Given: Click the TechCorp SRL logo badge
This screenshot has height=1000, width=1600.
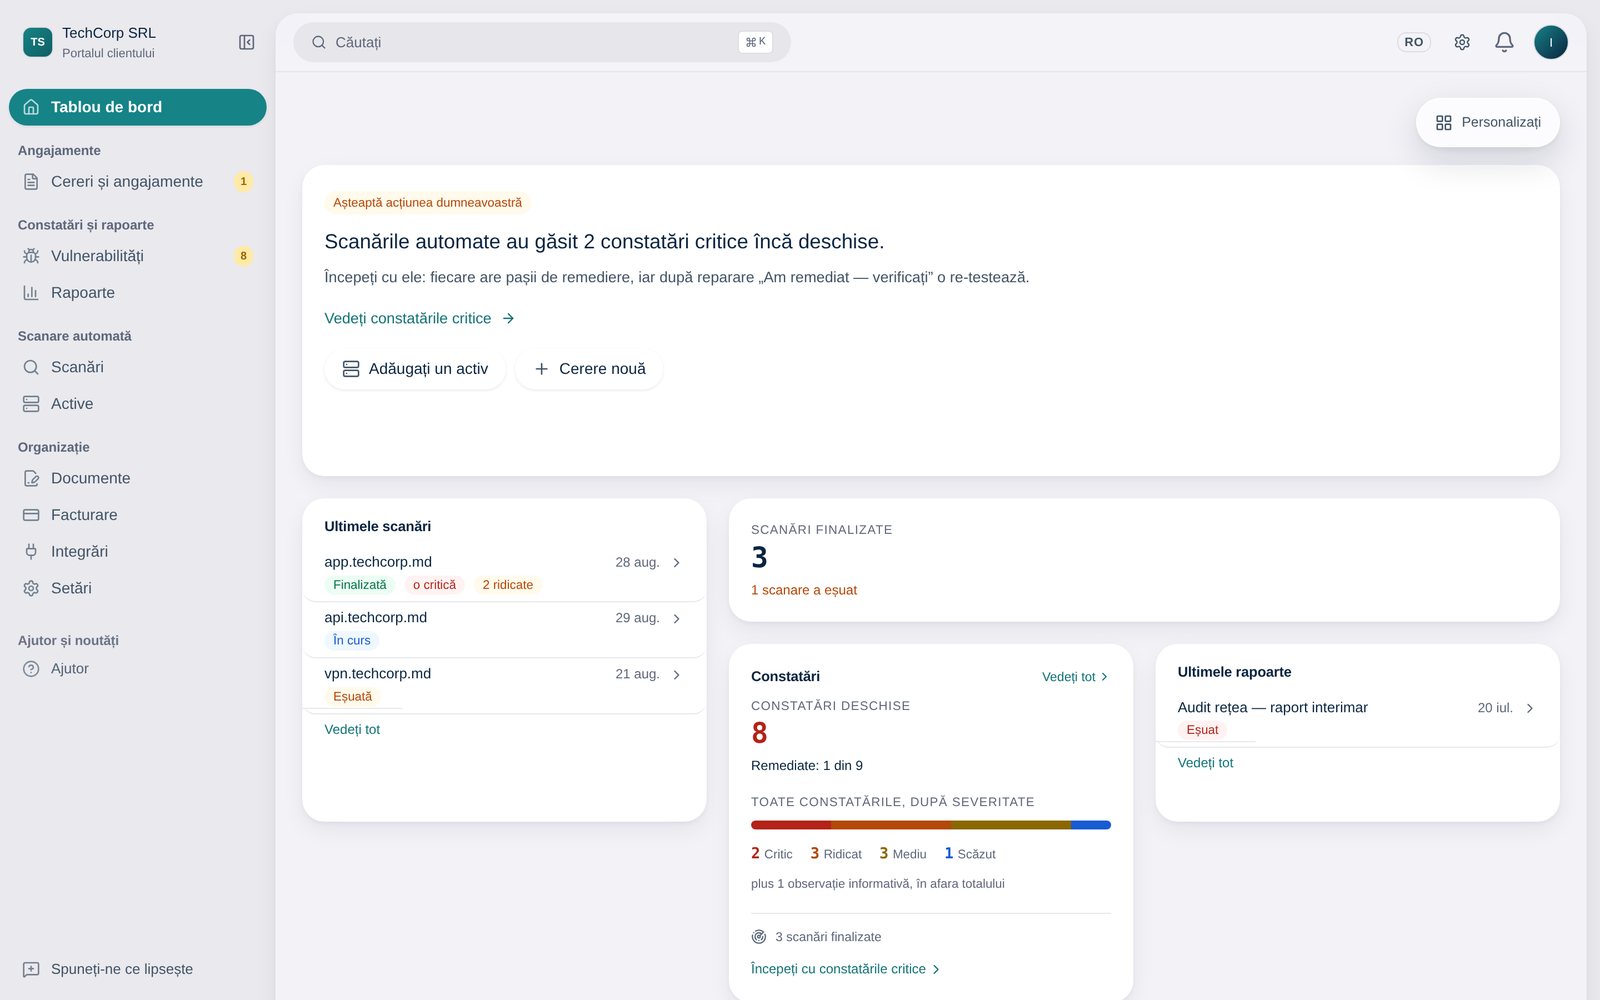Looking at the screenshot, I should [x=38, y=42].
